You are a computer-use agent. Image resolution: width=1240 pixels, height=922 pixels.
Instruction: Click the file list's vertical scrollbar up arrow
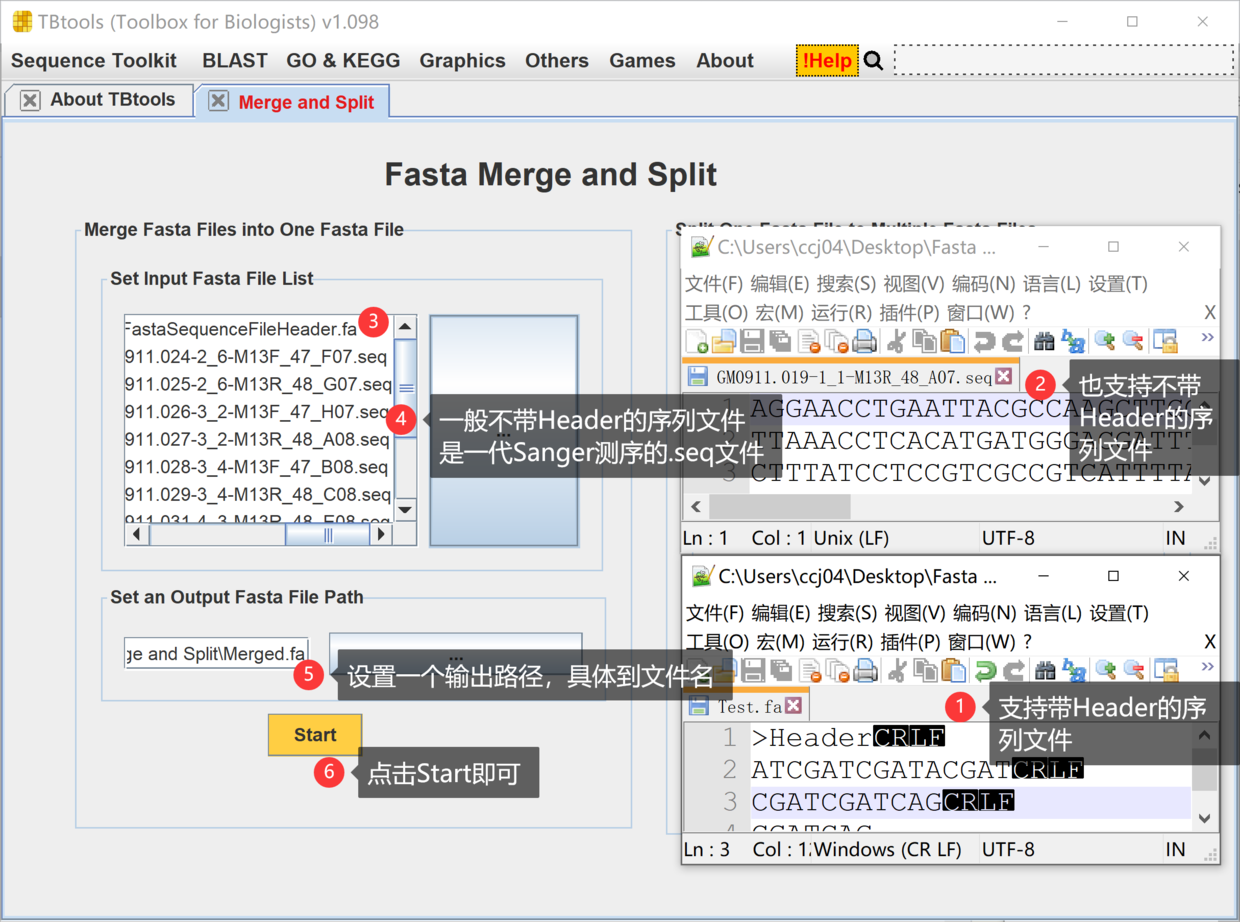[x=405, y=327]
